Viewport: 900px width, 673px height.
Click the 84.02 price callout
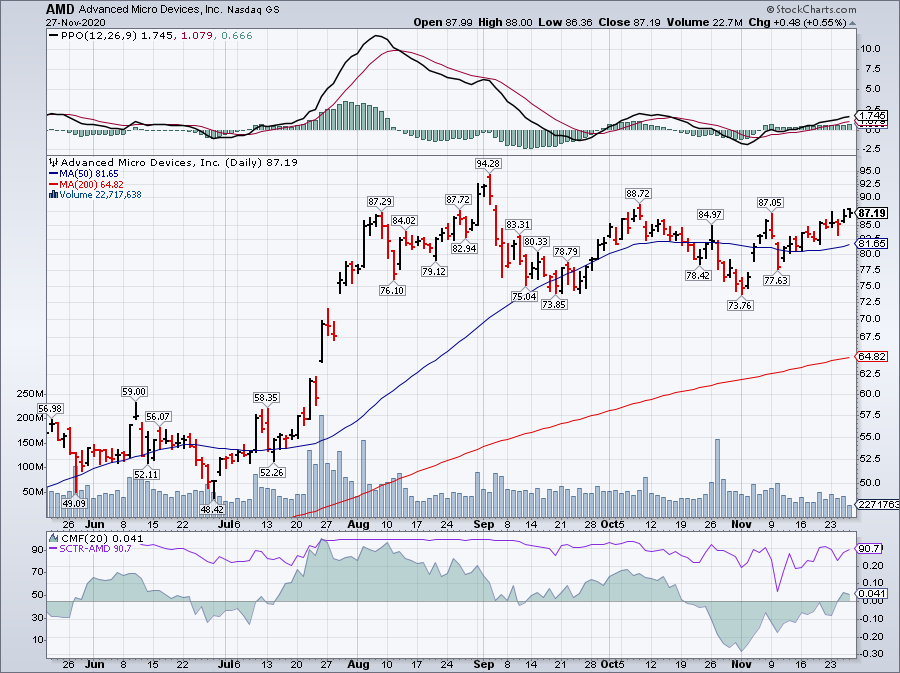coord(404,220)
